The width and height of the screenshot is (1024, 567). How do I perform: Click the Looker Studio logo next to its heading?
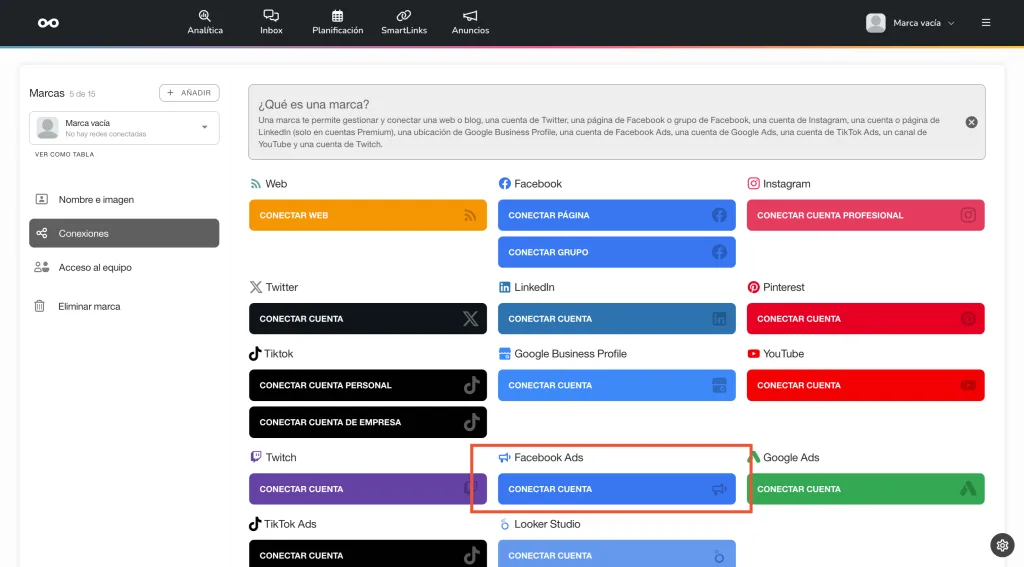(x=504, y=524)
